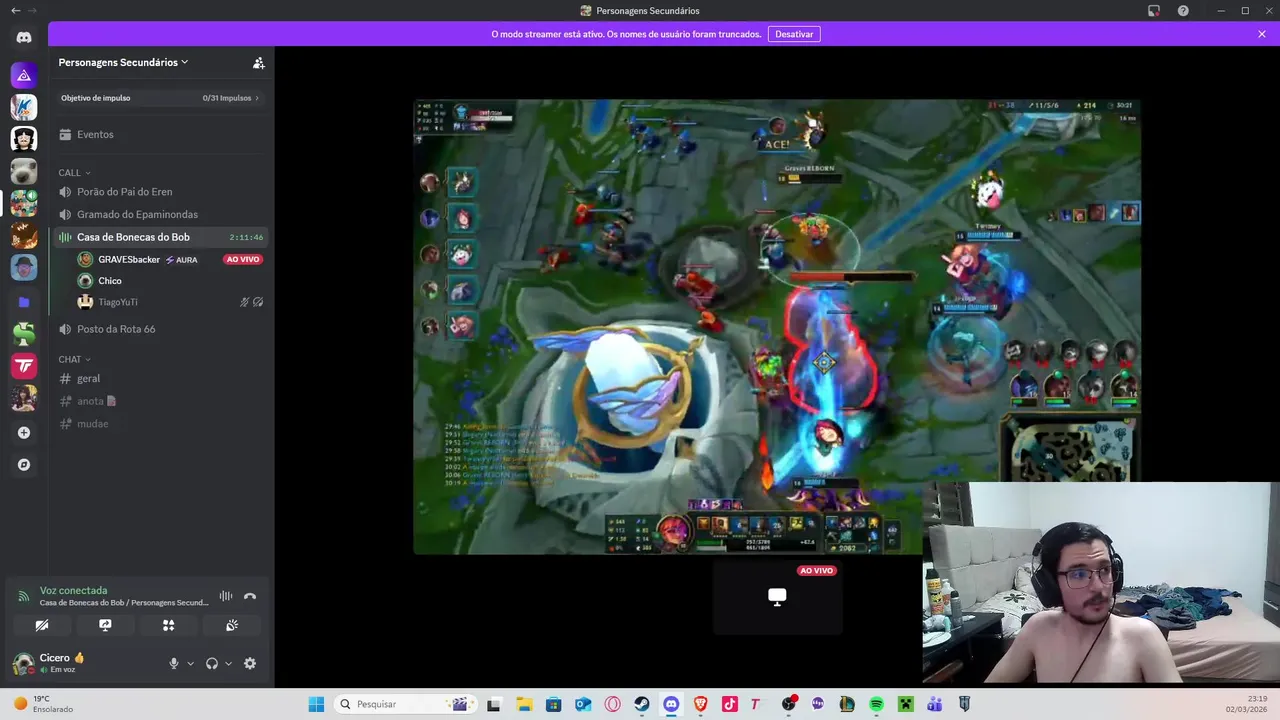Open microphone input options arrow

pyautogui.click(x=190, y=663)
